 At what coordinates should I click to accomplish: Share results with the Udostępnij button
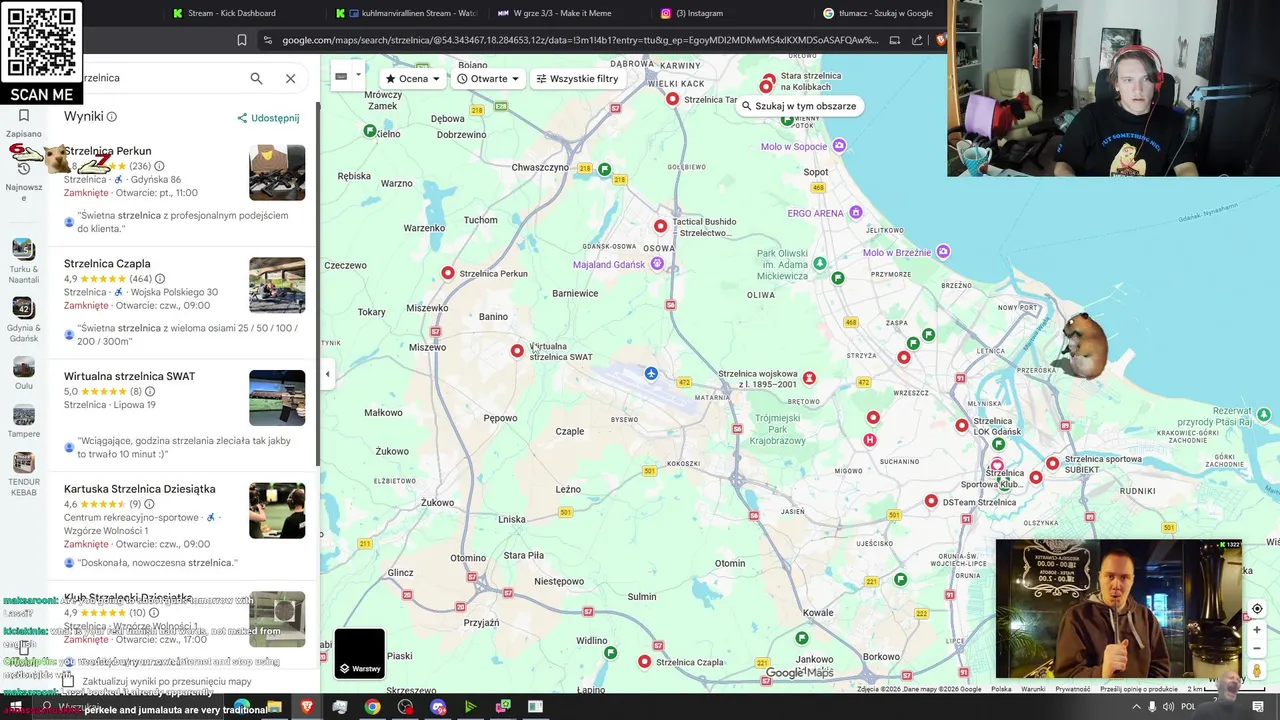coord(268,118)
